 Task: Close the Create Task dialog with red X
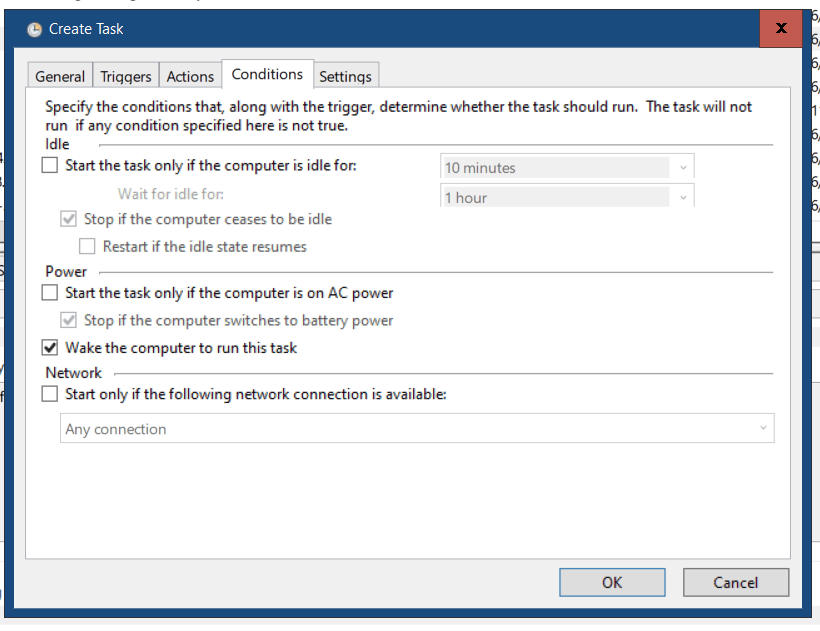781,29
